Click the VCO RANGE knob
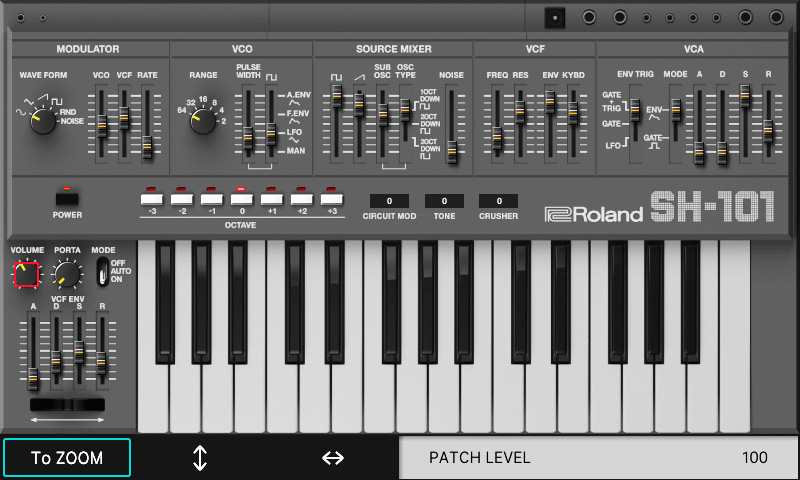Image resolution: width=800 pixels, height=480 pixels. (203, 120)
